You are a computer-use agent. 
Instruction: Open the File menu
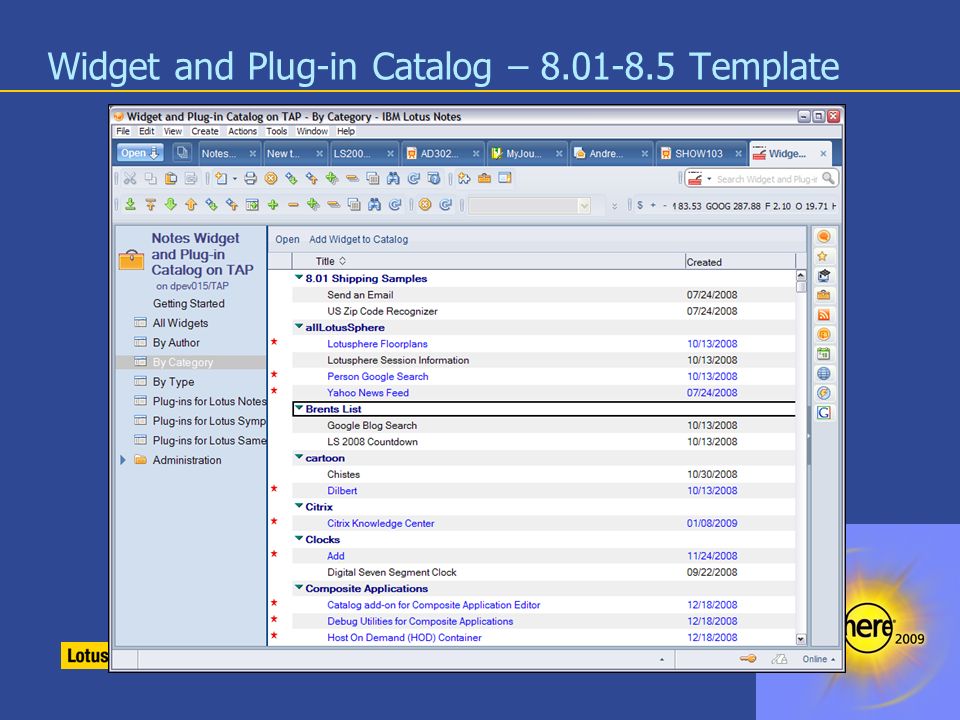(x=123, y=131)
